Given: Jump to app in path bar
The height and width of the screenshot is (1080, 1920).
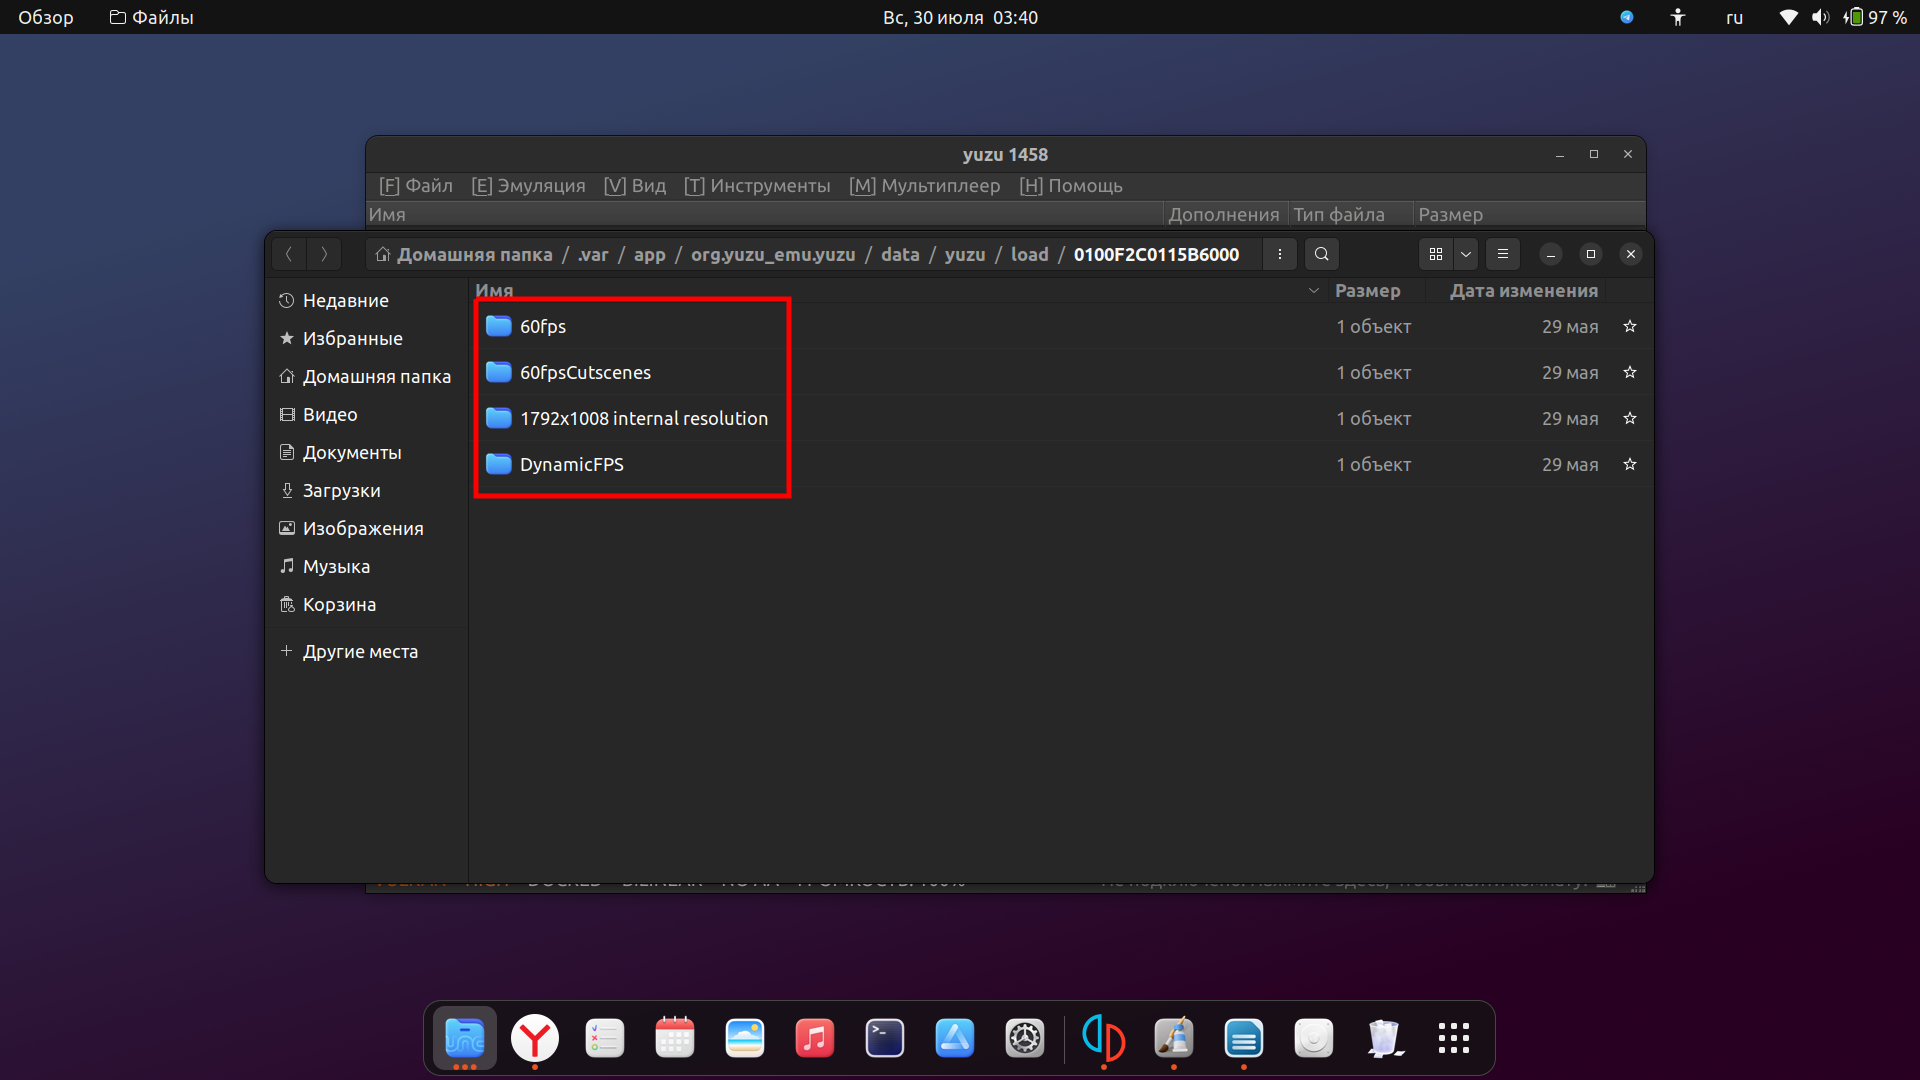Looking at the screenshot, I should pyautogui.click(x=649, y=254).
